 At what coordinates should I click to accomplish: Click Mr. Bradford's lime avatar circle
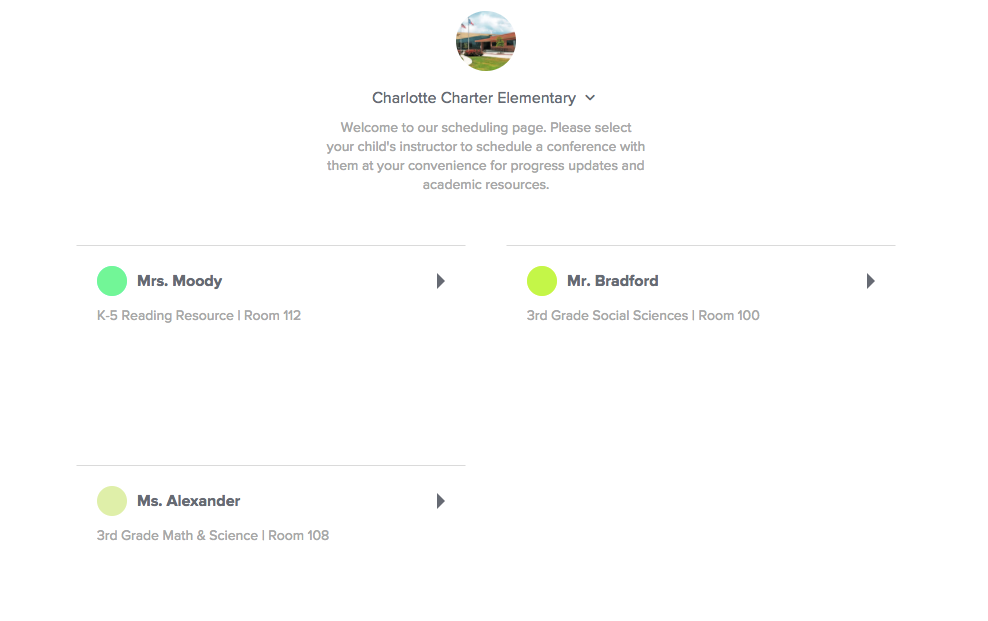pyautogui.click(x=542, y=281)
